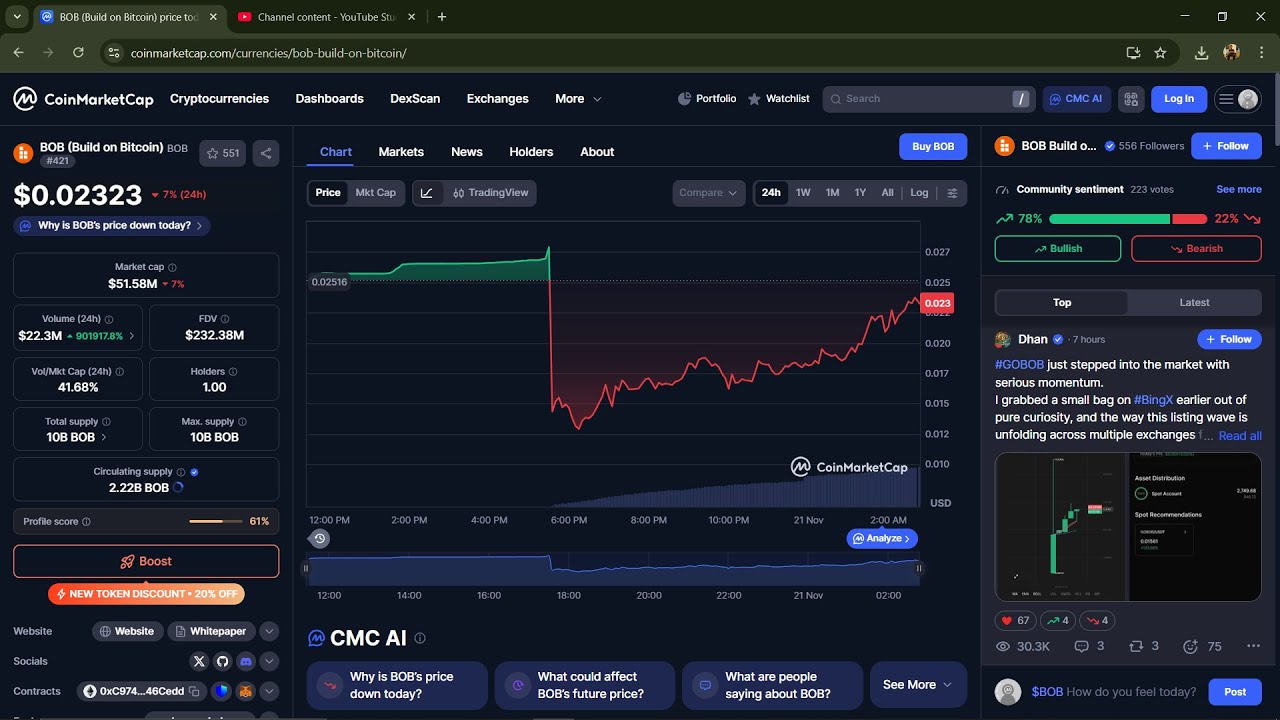The width and height of the screenshot is (1280, 720).
Task: Open BOB's Discord social icon
Action: (245, 661)
